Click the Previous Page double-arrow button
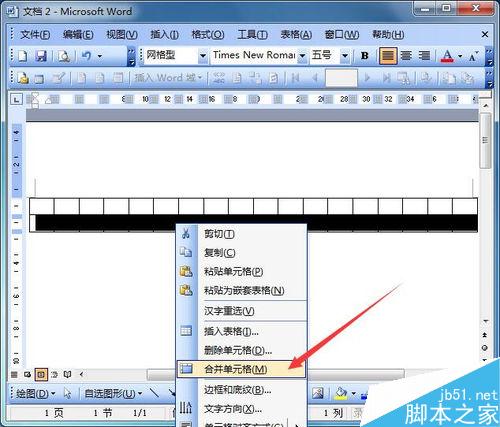500x427 pixels. point(485,334)
